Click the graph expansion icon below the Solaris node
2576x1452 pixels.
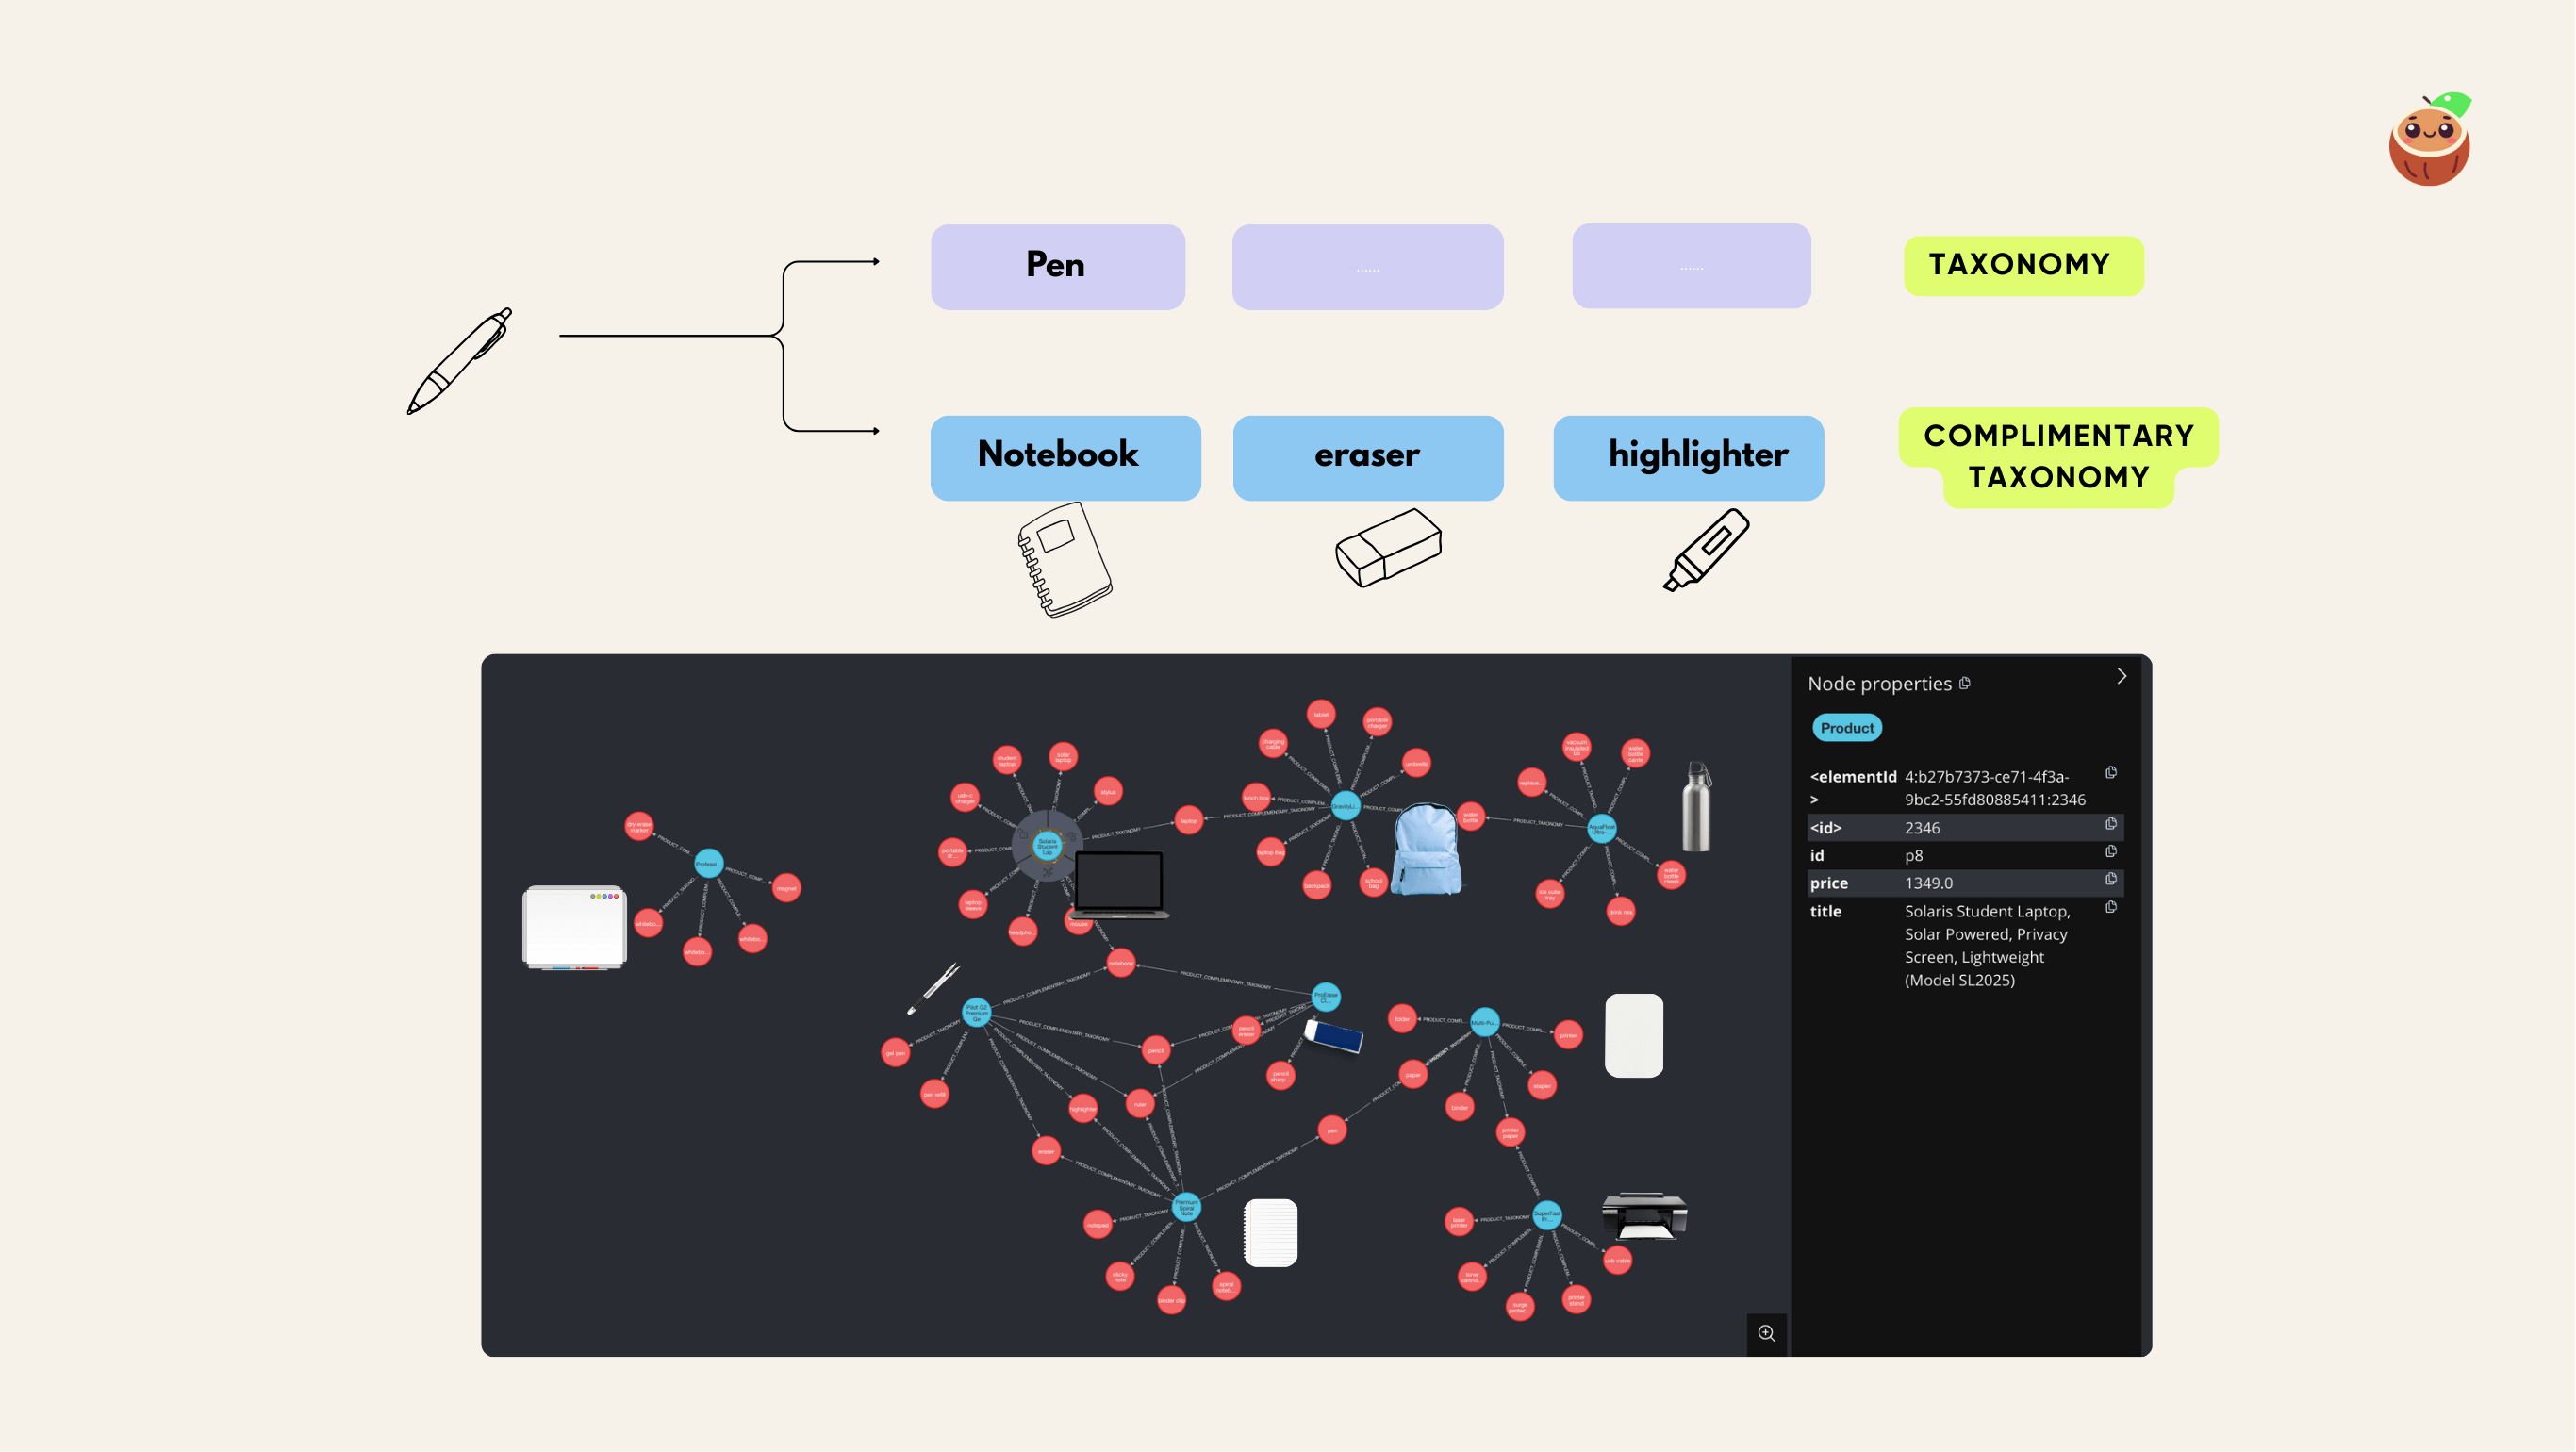[1048, 872]
